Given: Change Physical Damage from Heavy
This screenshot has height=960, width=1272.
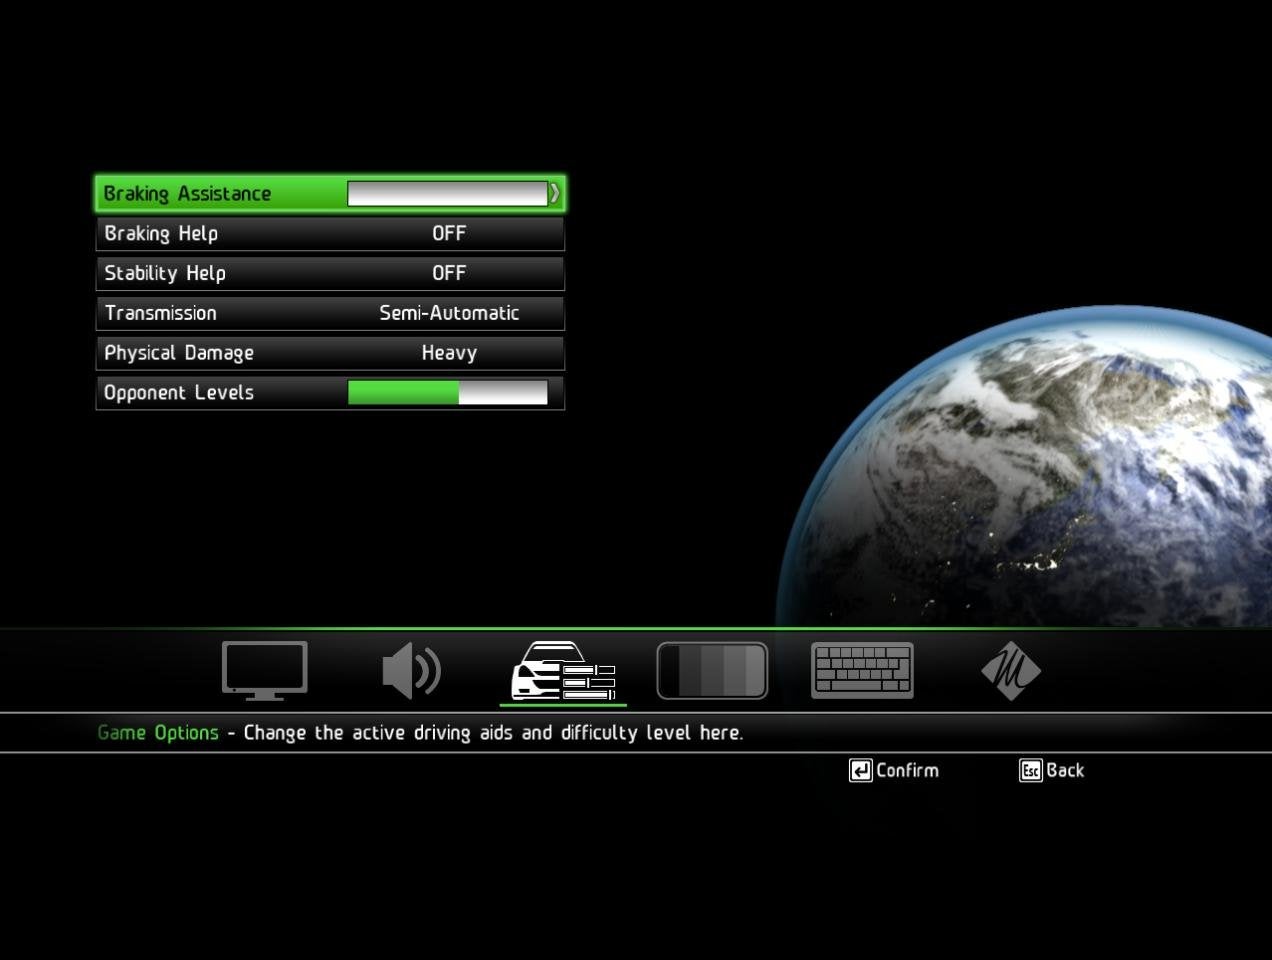Looking at the screenshot, I should point(449,353).
